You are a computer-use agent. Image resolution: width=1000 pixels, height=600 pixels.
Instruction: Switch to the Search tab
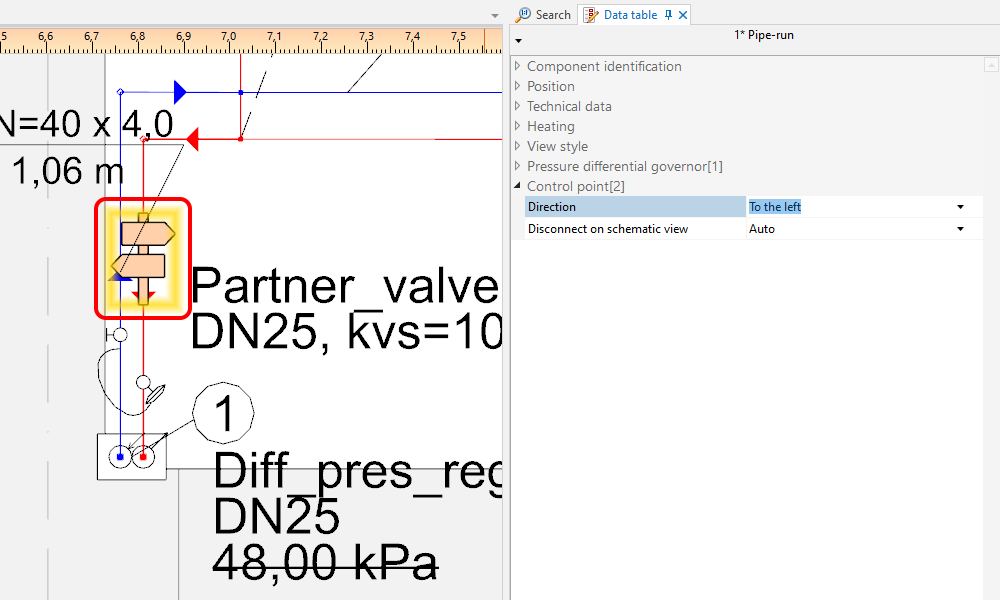tap(544, 15)
